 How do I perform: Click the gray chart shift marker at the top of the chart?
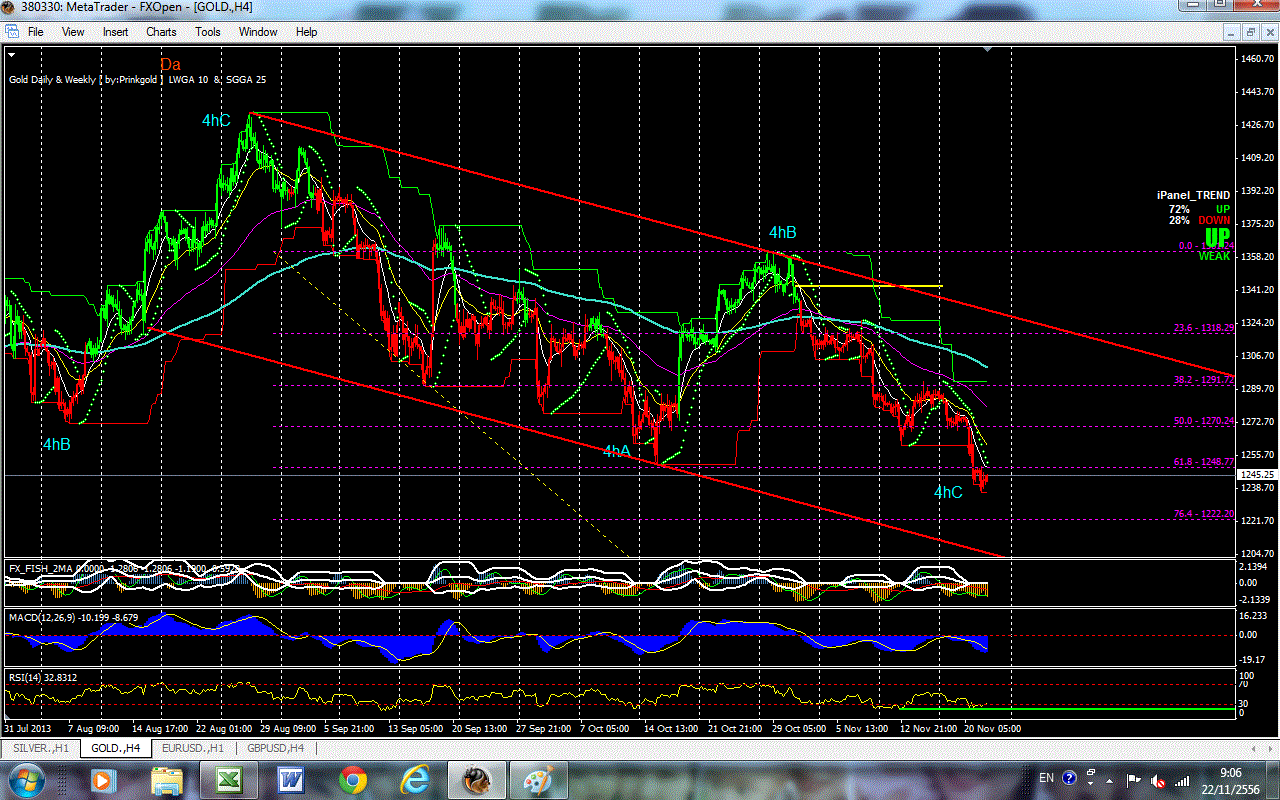coord(987,51)
